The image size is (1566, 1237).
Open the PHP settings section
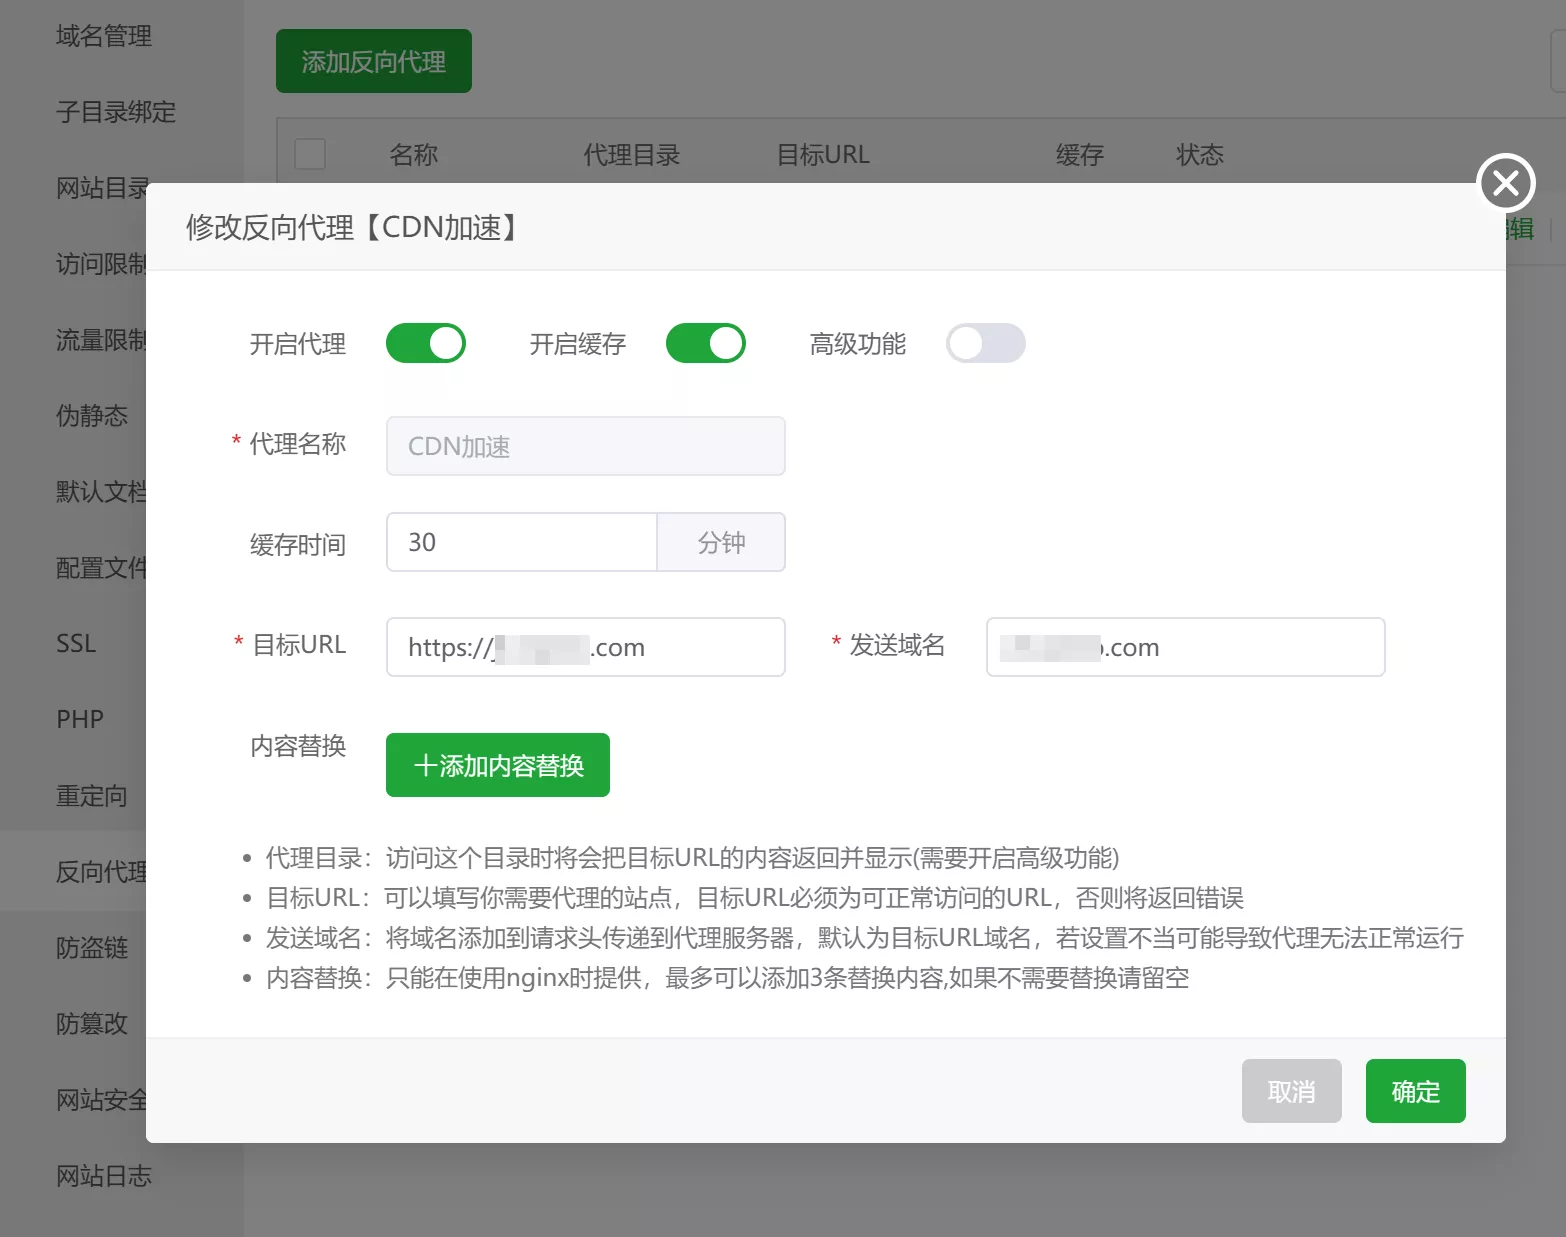tap(80, 719)
